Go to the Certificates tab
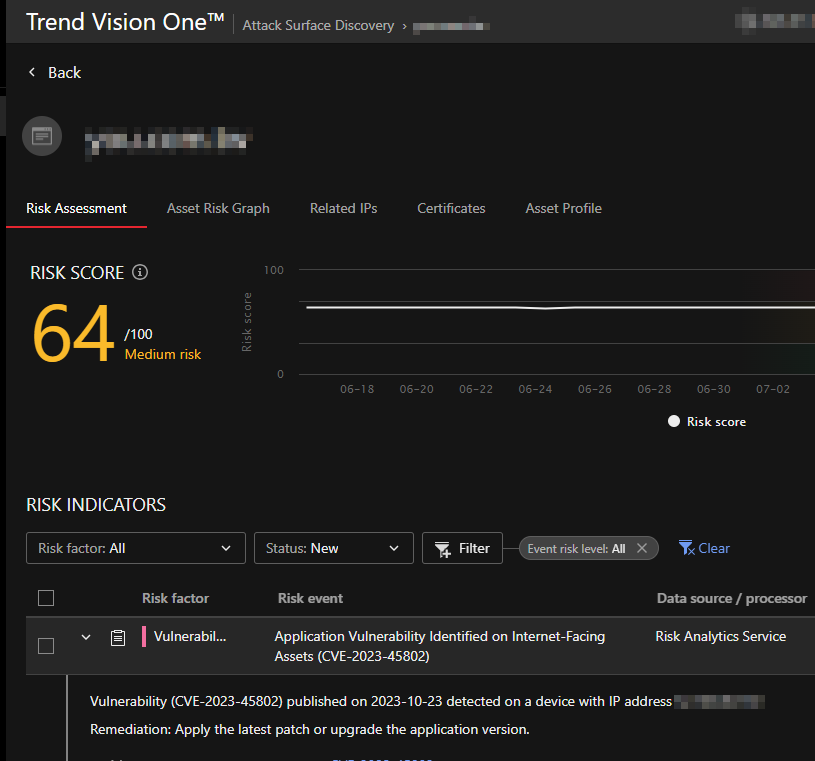The width and height of the screenshot is (815, 761). pyautogui.click(x=451, y=208)
